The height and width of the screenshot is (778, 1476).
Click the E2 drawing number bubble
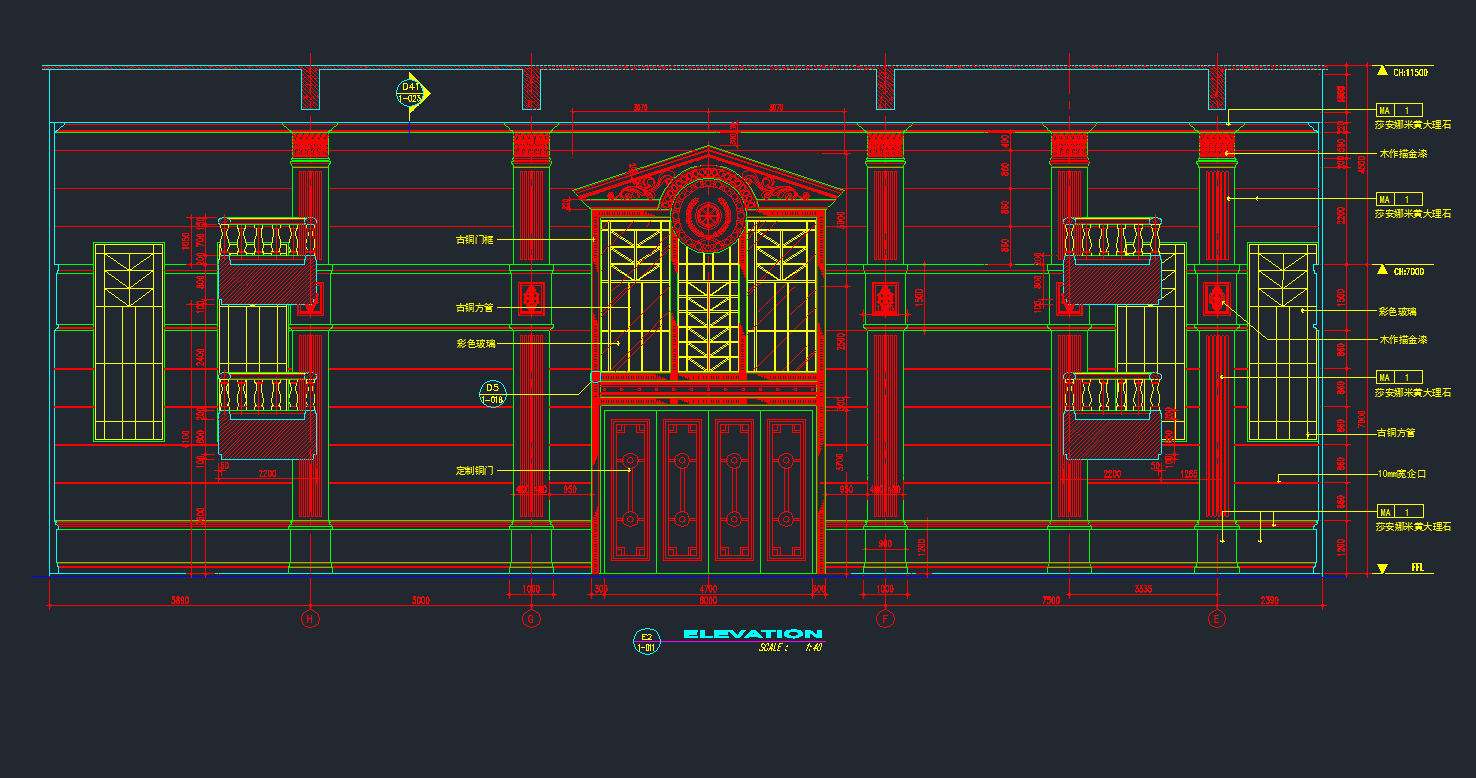coord(647,641)
